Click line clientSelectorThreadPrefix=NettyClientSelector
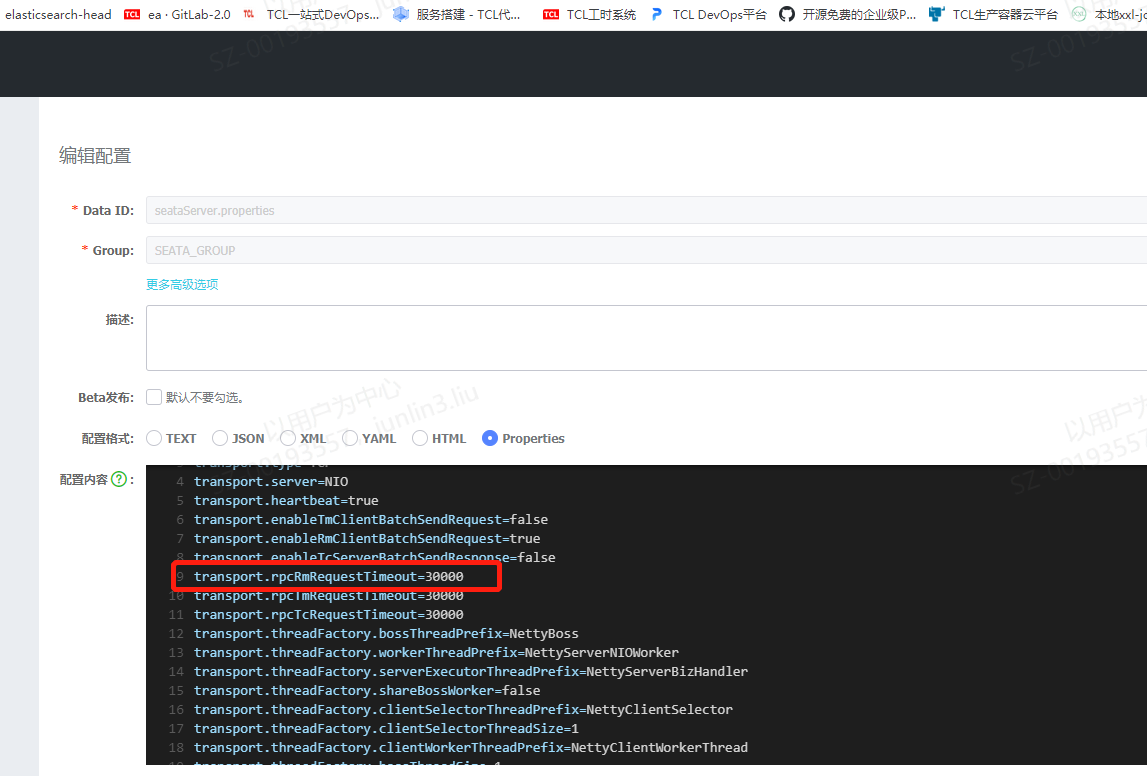The image size is (1147, 776). (463, 709)
